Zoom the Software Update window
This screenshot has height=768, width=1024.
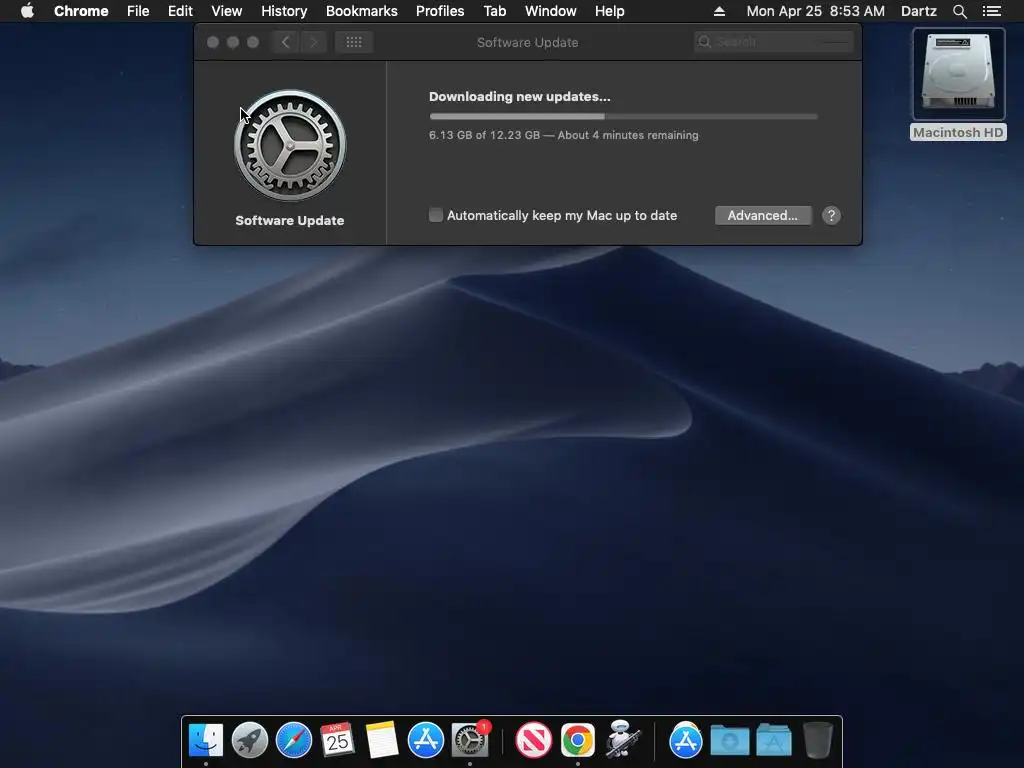(253, 42)
